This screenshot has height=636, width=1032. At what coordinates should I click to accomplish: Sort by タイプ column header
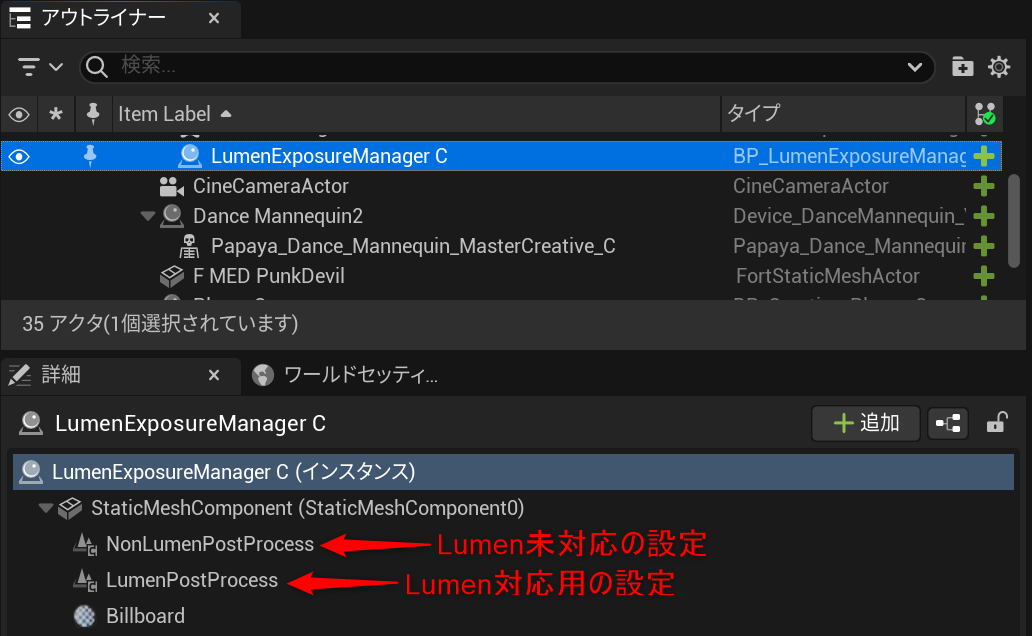pyautogui.click(x=843, y=114)
